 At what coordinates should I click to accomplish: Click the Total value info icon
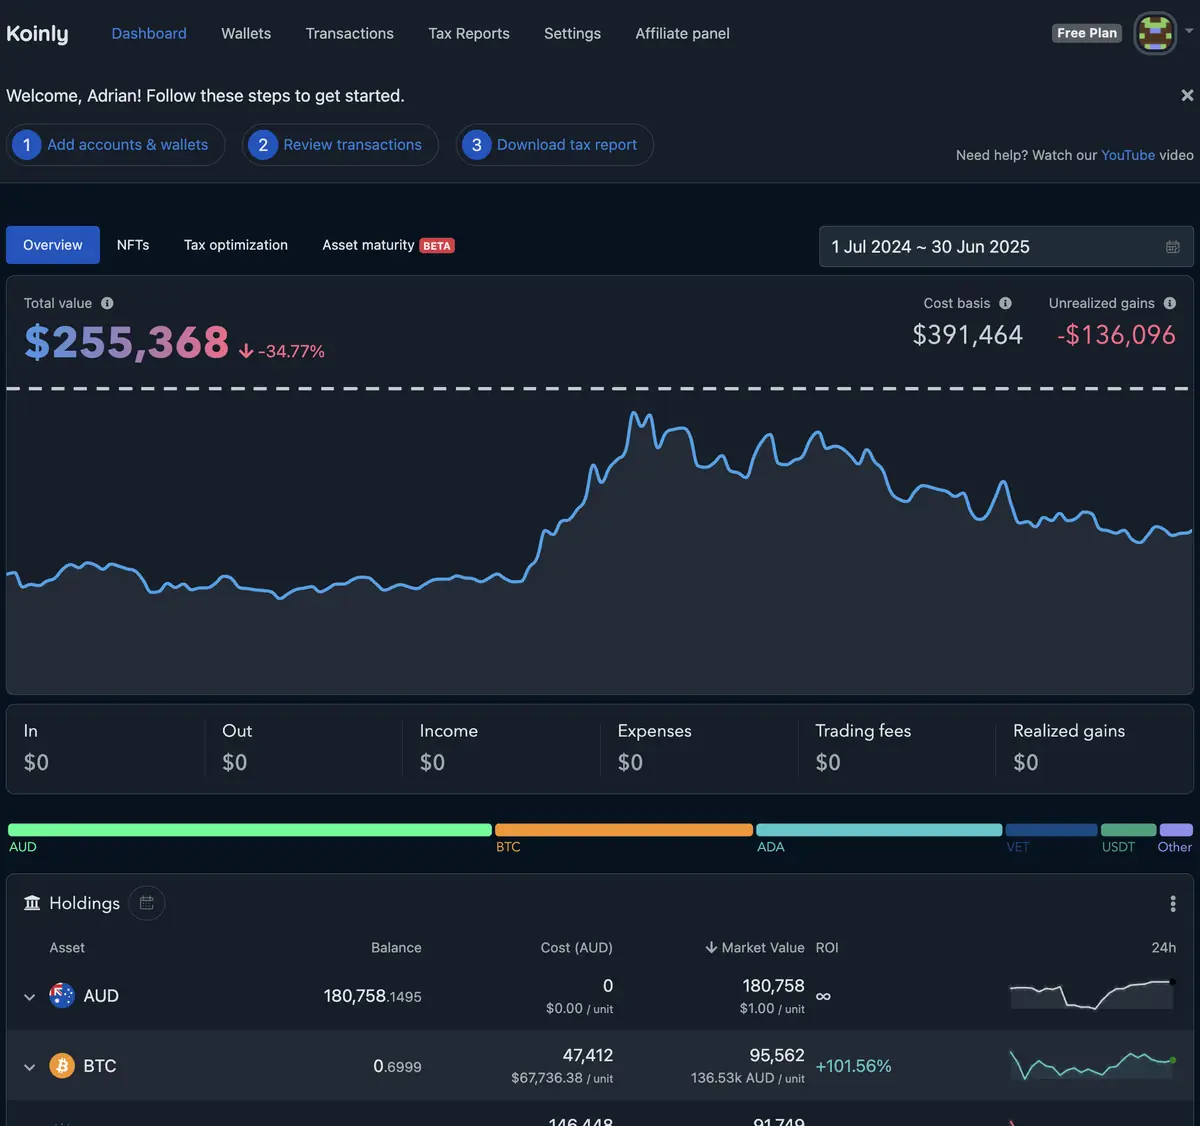coord(107,303)
